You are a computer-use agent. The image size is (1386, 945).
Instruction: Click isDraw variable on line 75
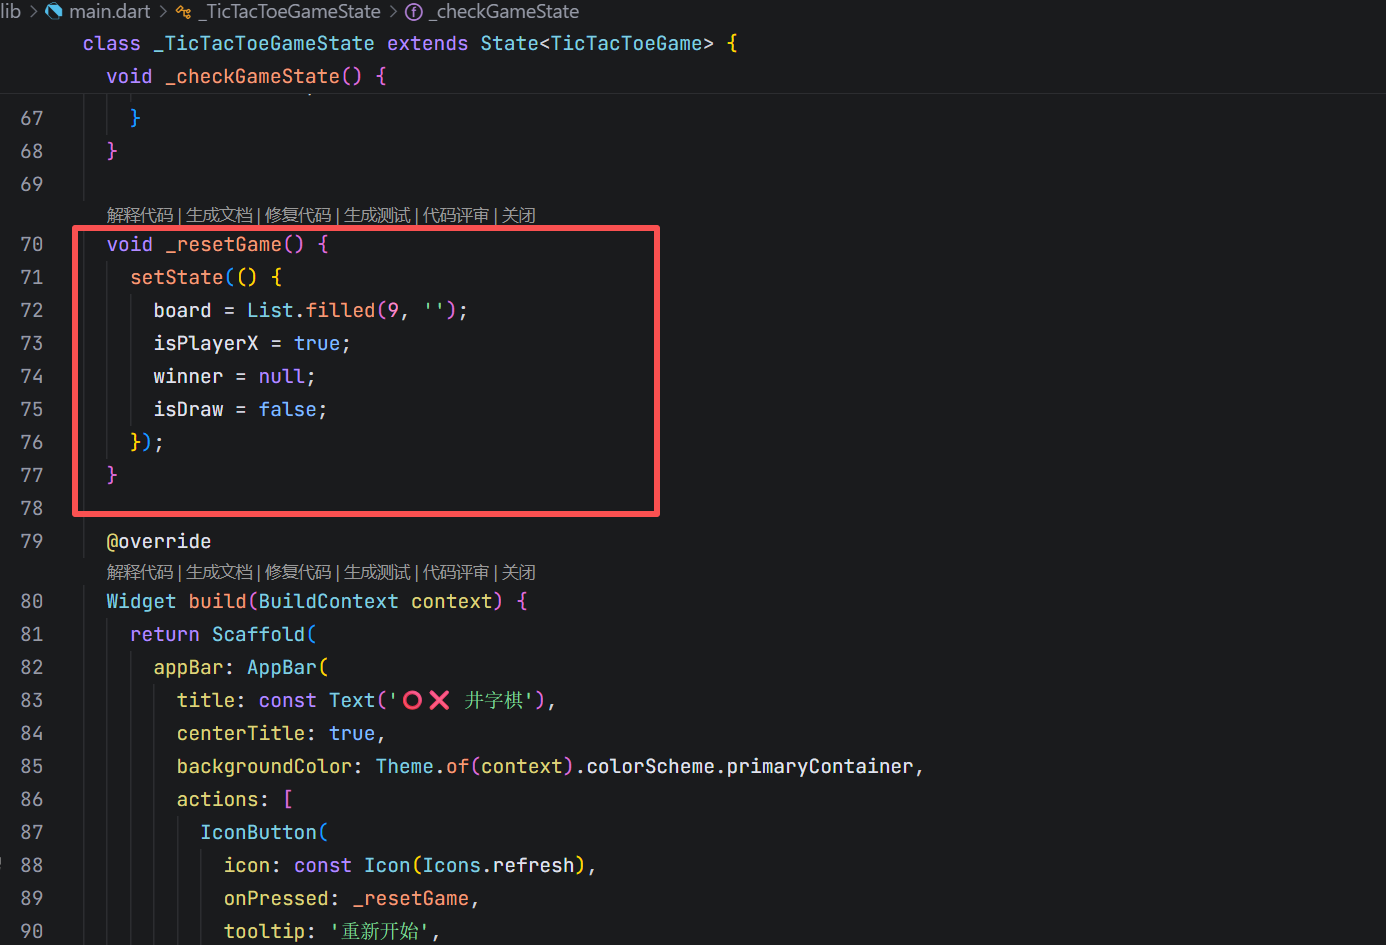coord(188,410)
